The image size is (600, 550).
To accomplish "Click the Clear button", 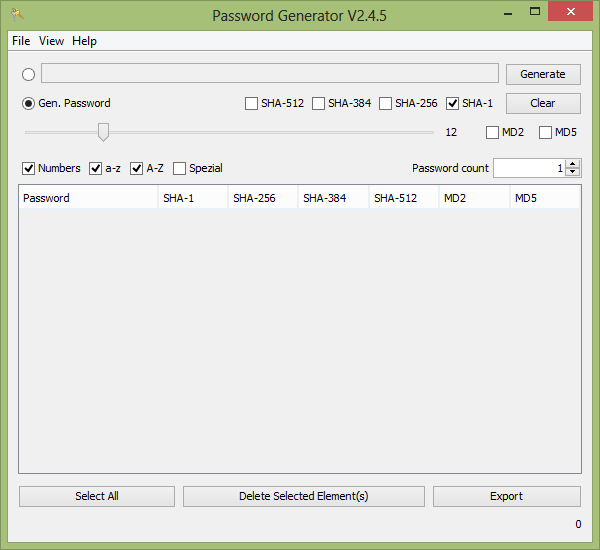I will [543, 103].
